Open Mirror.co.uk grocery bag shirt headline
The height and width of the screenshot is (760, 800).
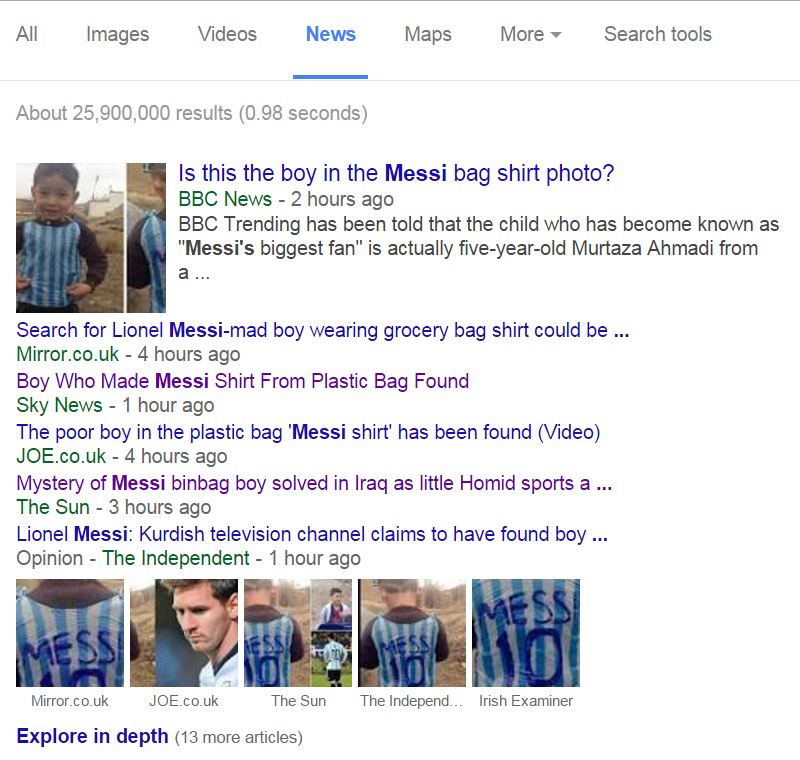(x=322, y=331)
